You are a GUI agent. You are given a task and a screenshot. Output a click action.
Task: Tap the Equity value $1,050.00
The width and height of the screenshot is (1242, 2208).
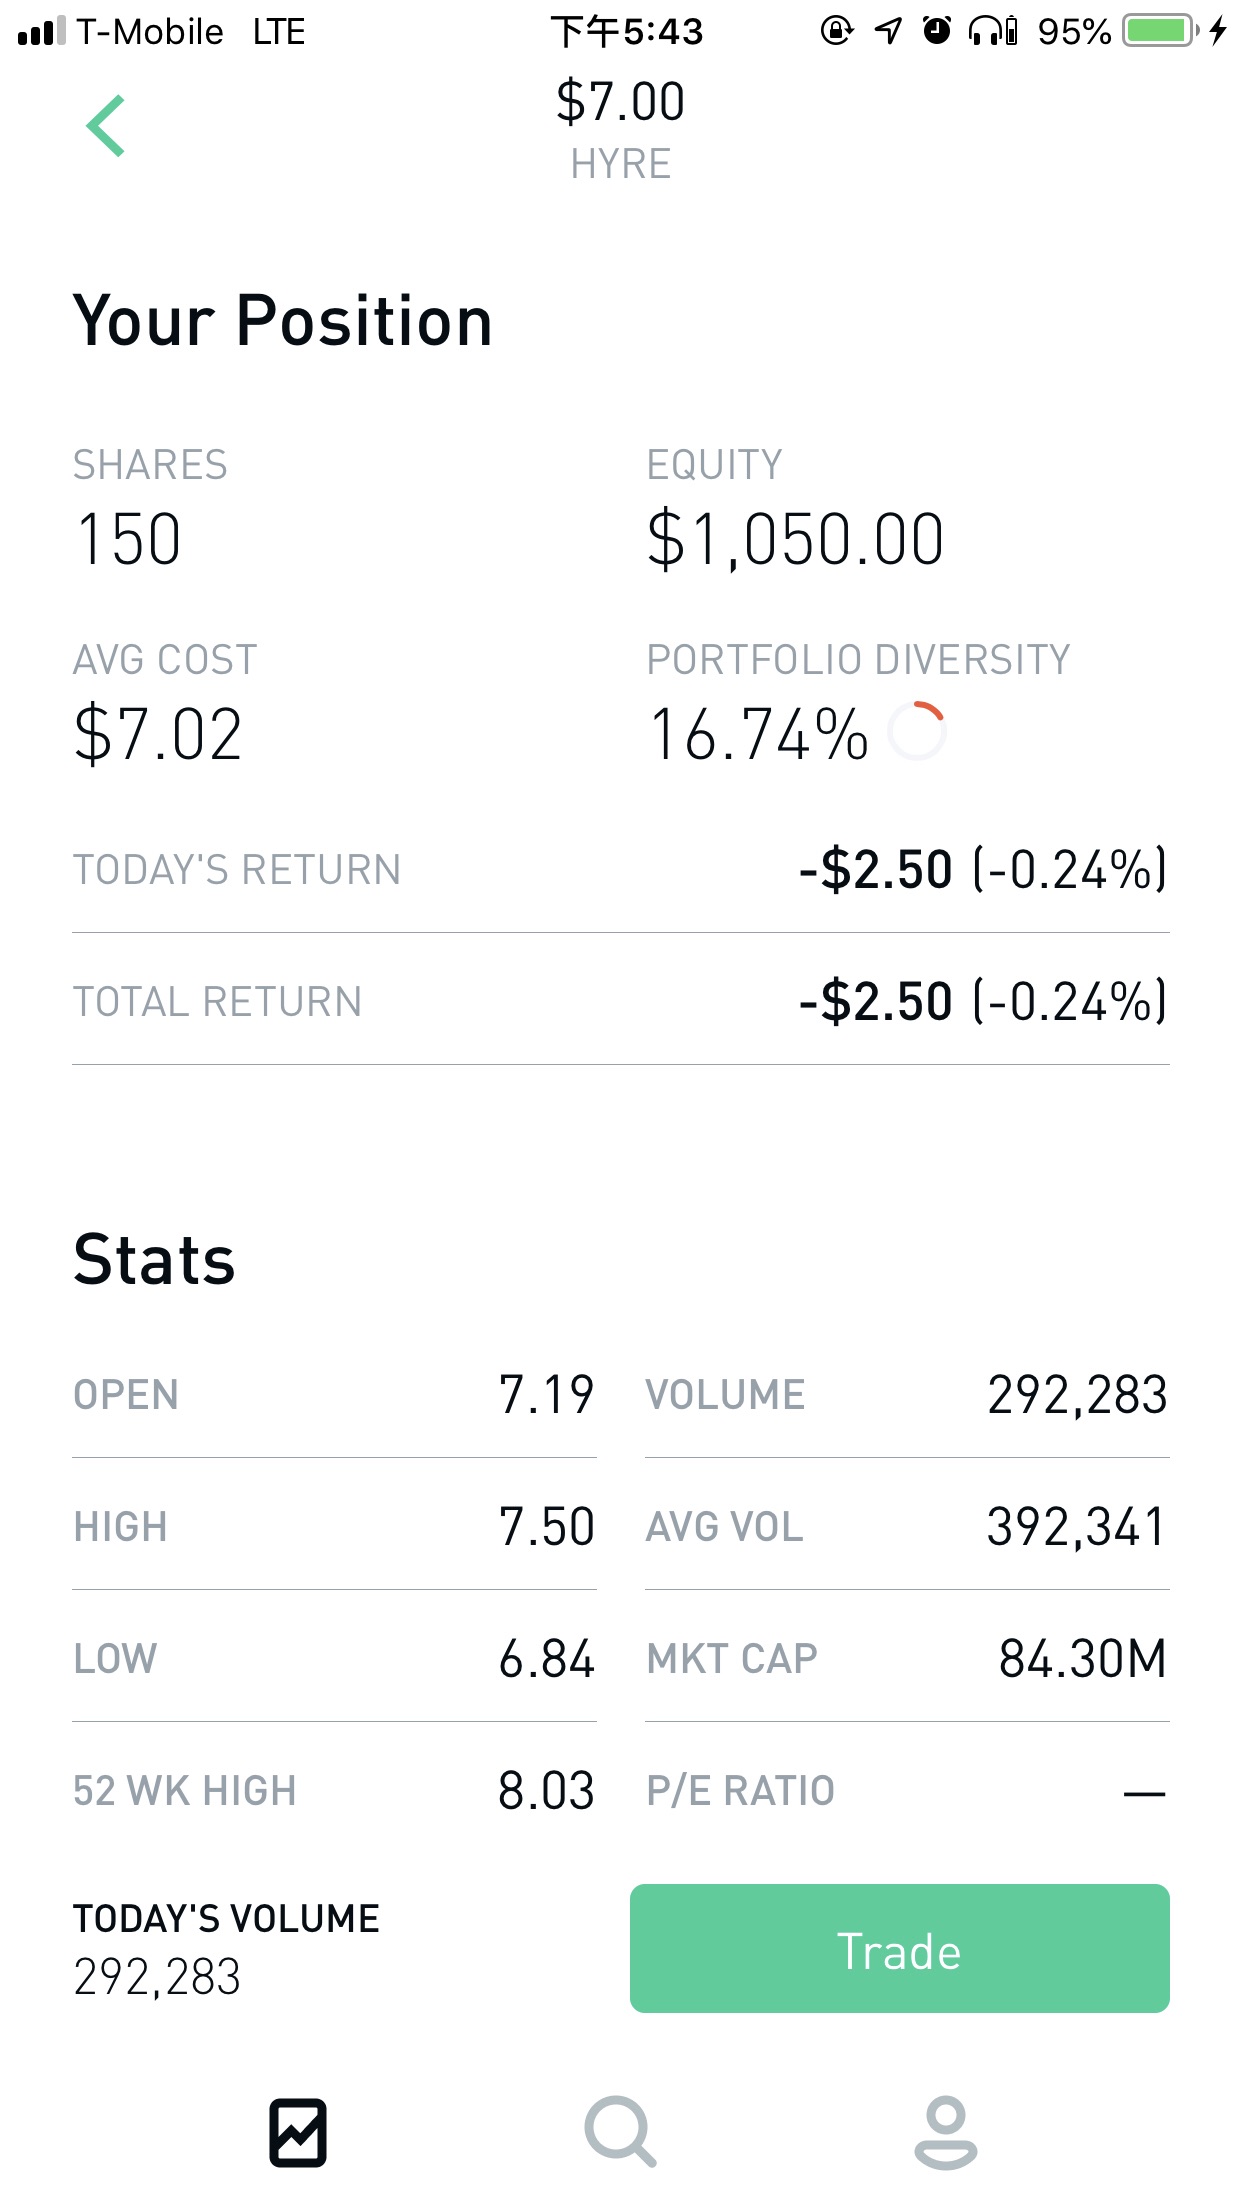pos(795,539)
